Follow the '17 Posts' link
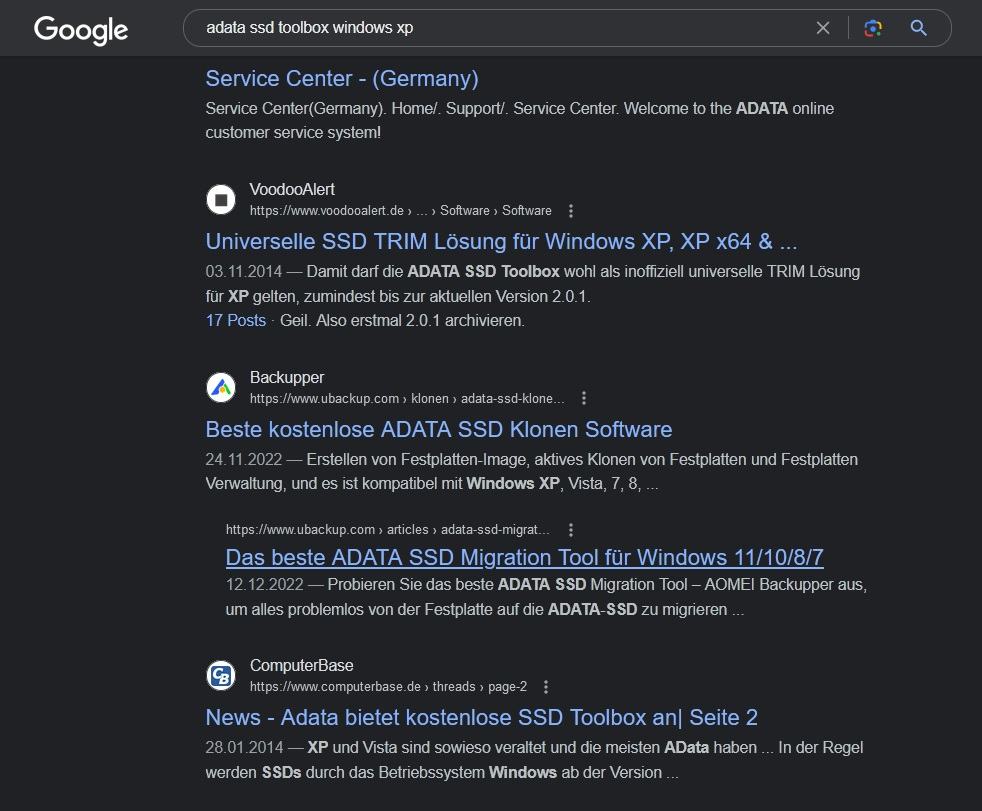The height and width of the screenshot is (811, 982). click(236, 321)
